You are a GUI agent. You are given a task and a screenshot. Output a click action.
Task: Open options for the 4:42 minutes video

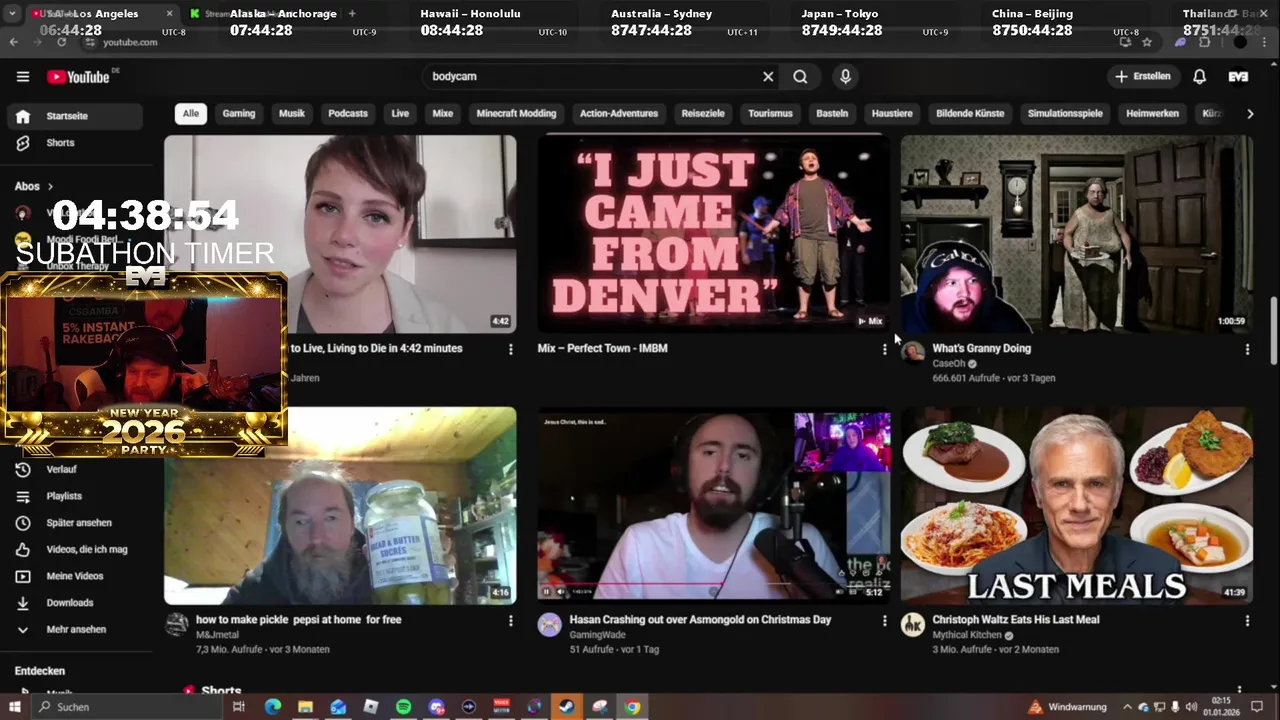click(x=510, y=349)
